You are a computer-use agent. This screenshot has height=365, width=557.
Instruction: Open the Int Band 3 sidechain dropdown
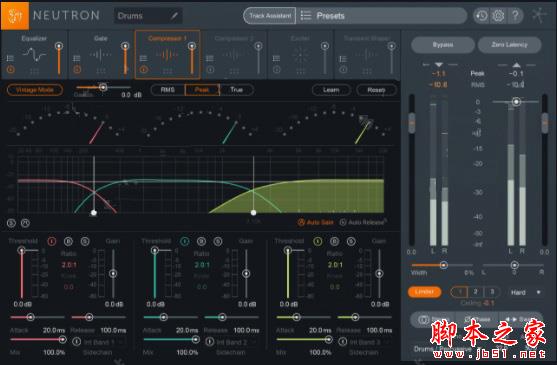(370, 342)
